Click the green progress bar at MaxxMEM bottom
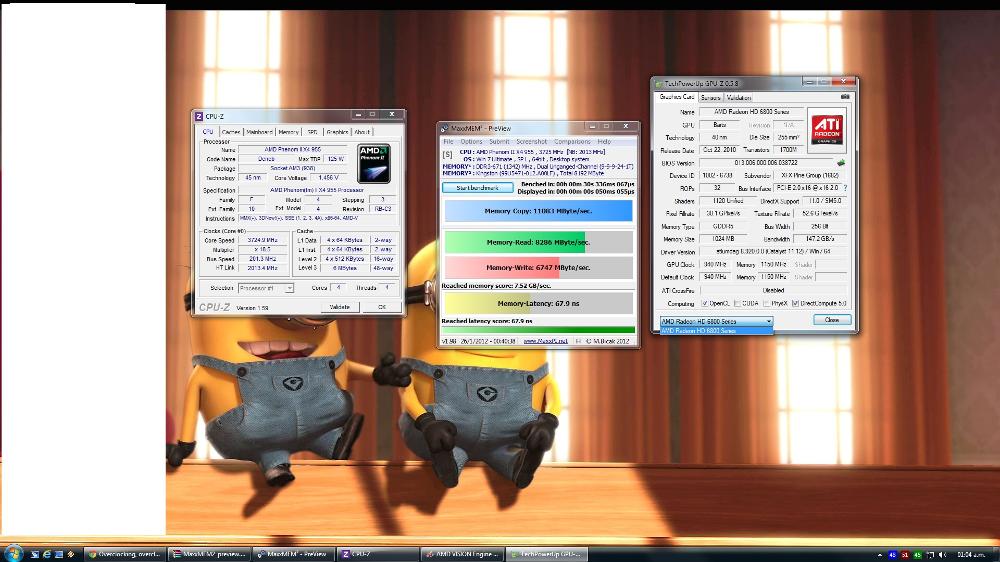 coord(538,330)
